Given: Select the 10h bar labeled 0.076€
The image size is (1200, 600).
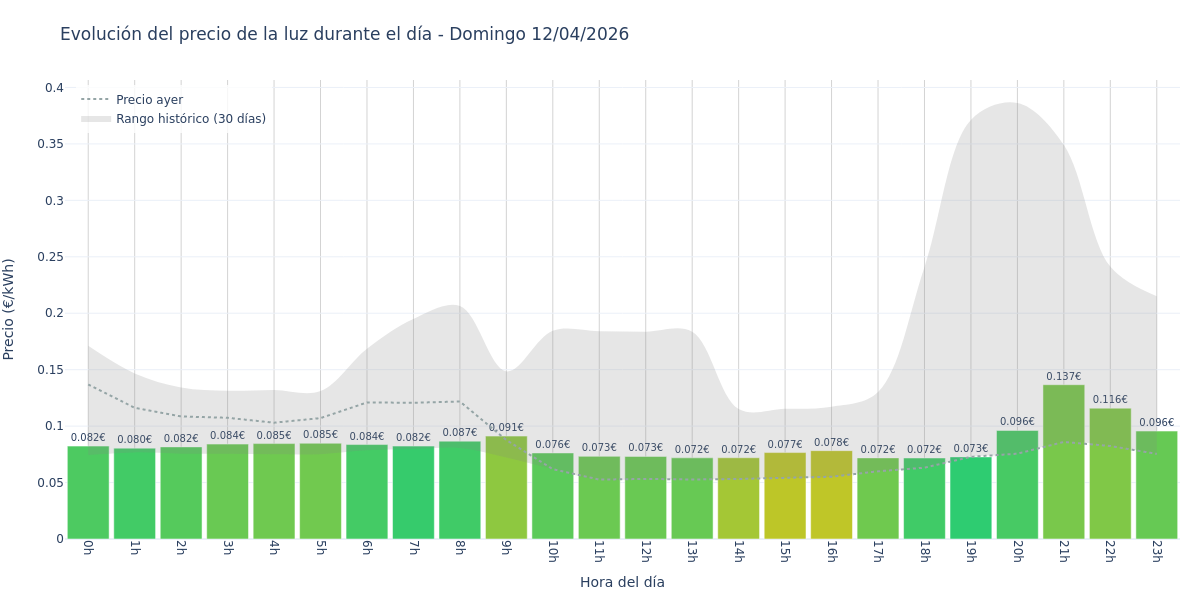Looking at the screenshot, I should [x=552, y=496].
